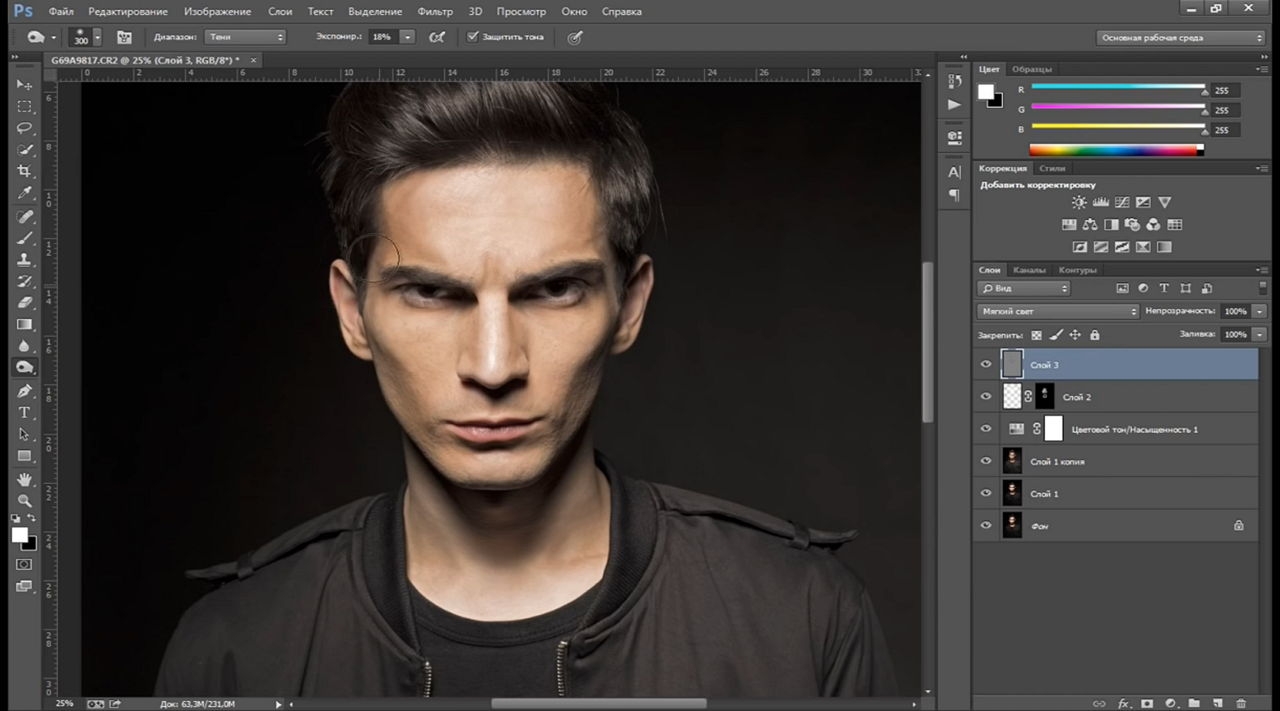Select the Horizontal Type tool
Viewport: 1280px width, 711px height.
(24, 412)
